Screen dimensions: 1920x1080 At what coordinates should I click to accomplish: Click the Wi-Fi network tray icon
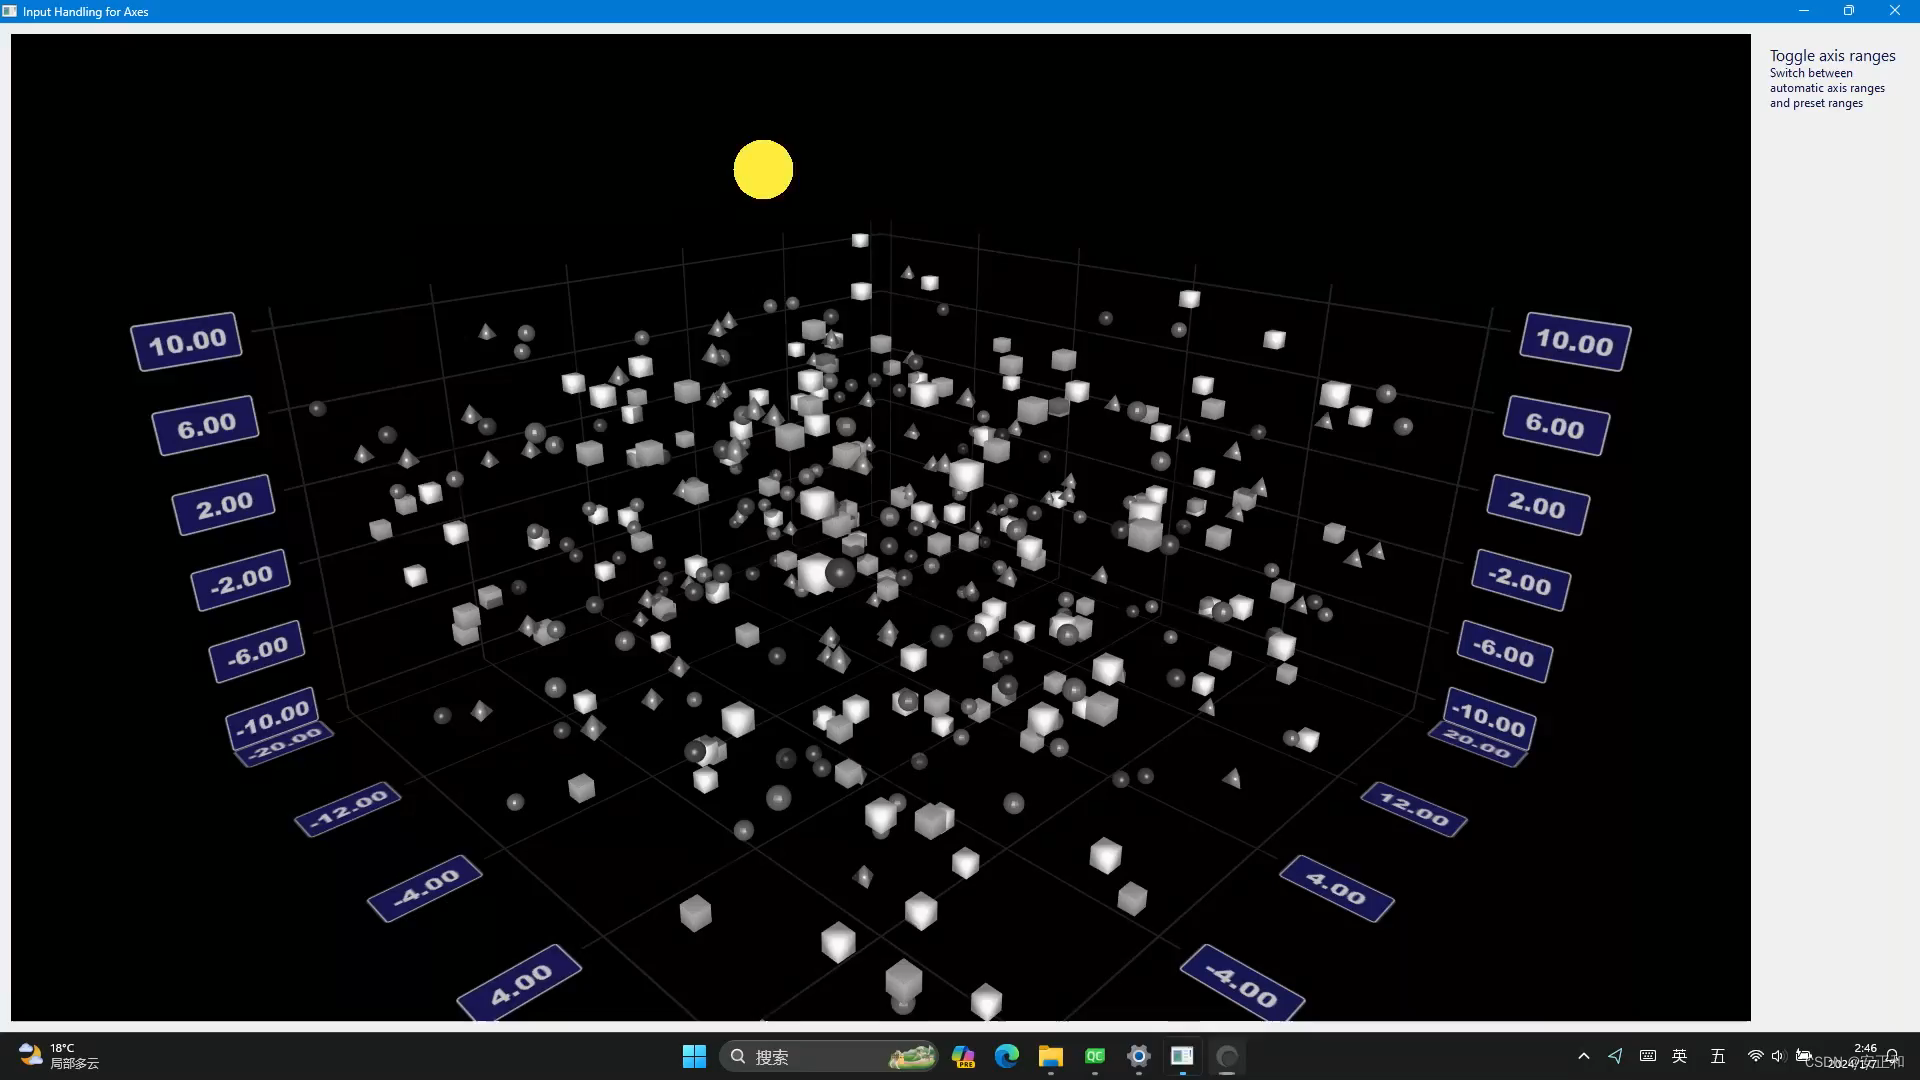(1755, 1056)
